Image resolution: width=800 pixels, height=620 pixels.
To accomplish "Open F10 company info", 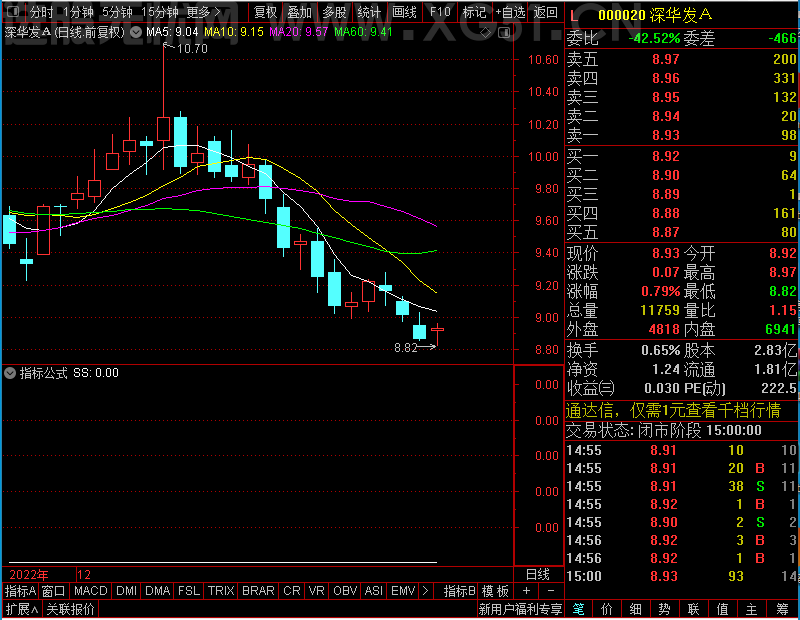I will point(440,12).
